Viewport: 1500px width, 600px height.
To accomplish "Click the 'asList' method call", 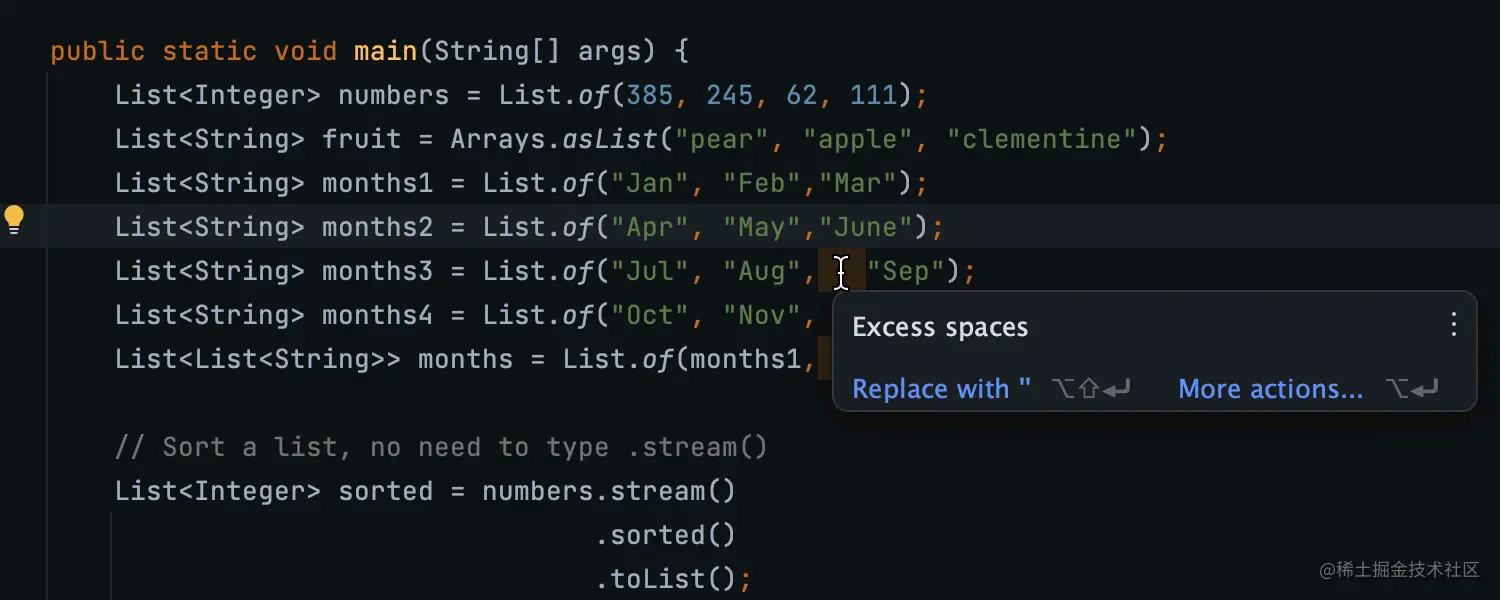I will (x=610, y=139).
